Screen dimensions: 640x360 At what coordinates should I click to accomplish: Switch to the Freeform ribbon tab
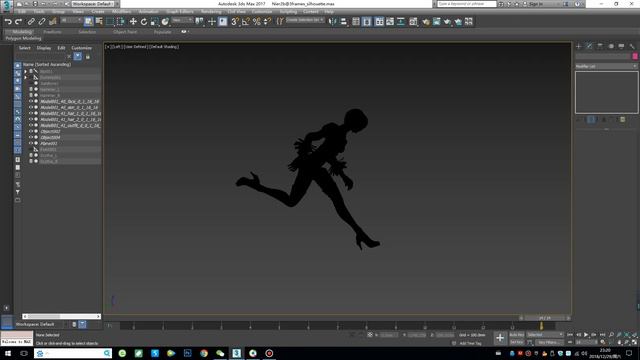[x=52, y=32]
